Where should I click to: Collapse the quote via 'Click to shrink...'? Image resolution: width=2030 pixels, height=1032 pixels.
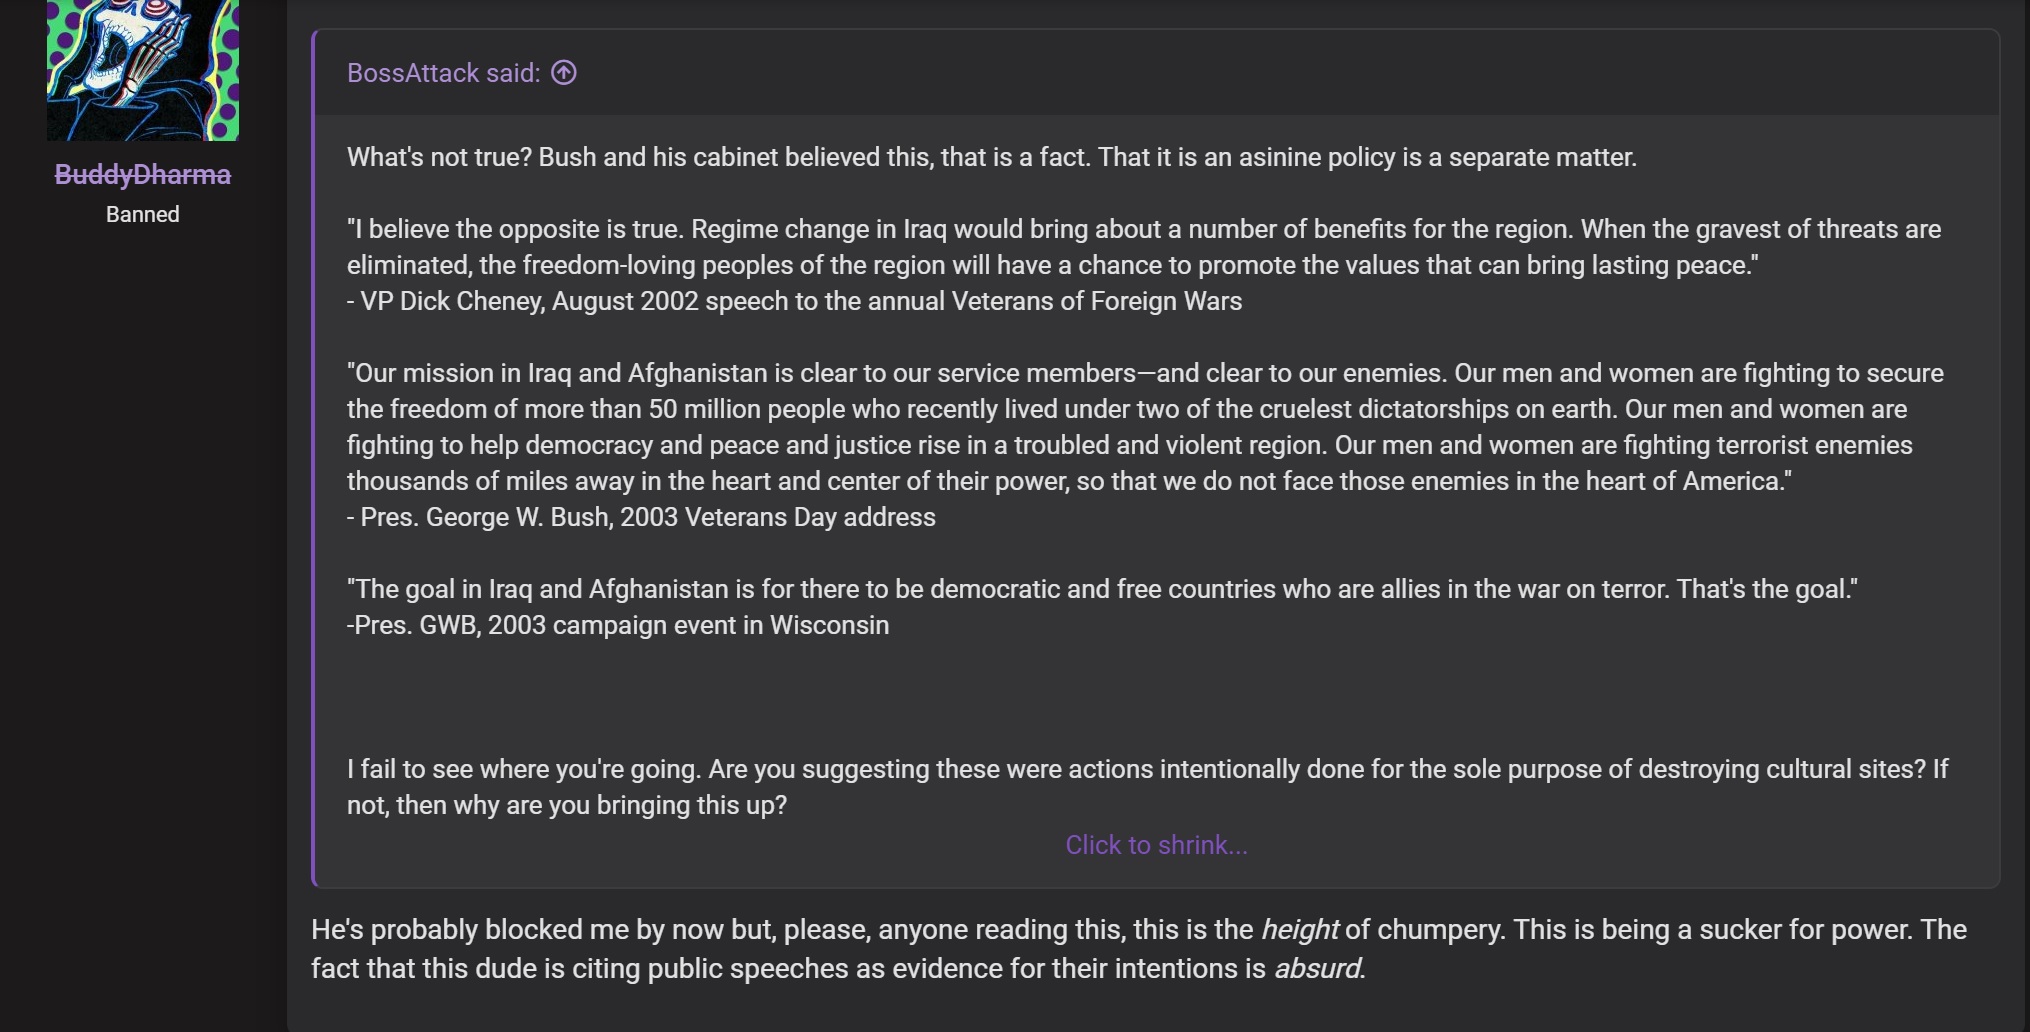tap(1156, 845)
